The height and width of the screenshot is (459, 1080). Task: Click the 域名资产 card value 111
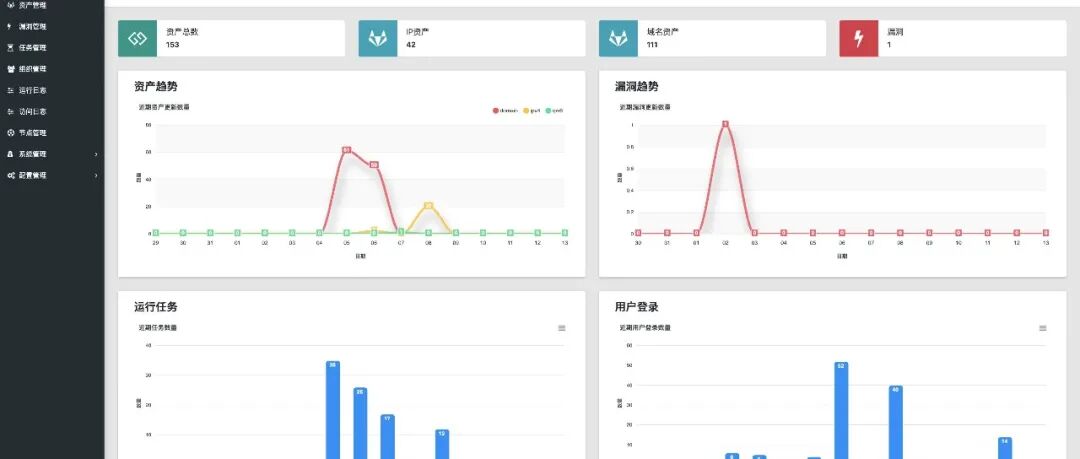[652, 45]
